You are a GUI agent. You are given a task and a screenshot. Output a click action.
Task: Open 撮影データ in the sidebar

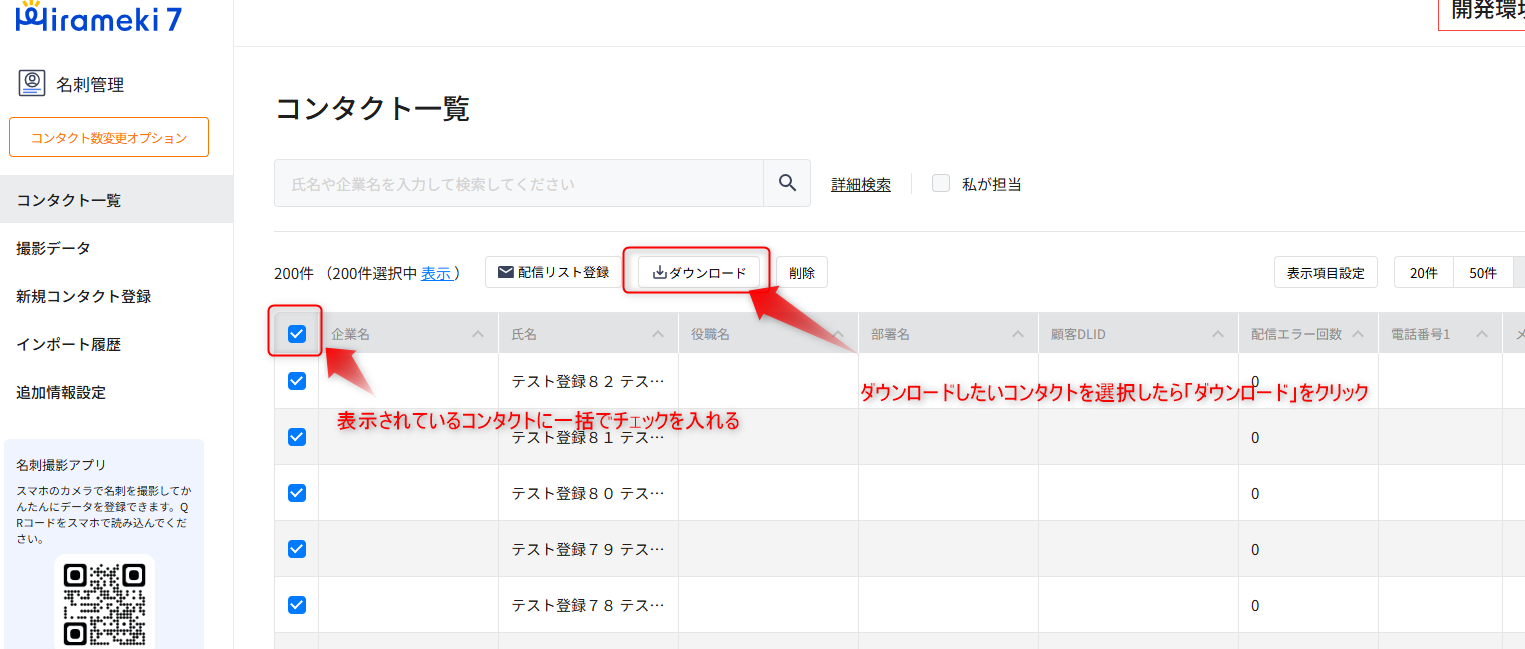[53, 248]
